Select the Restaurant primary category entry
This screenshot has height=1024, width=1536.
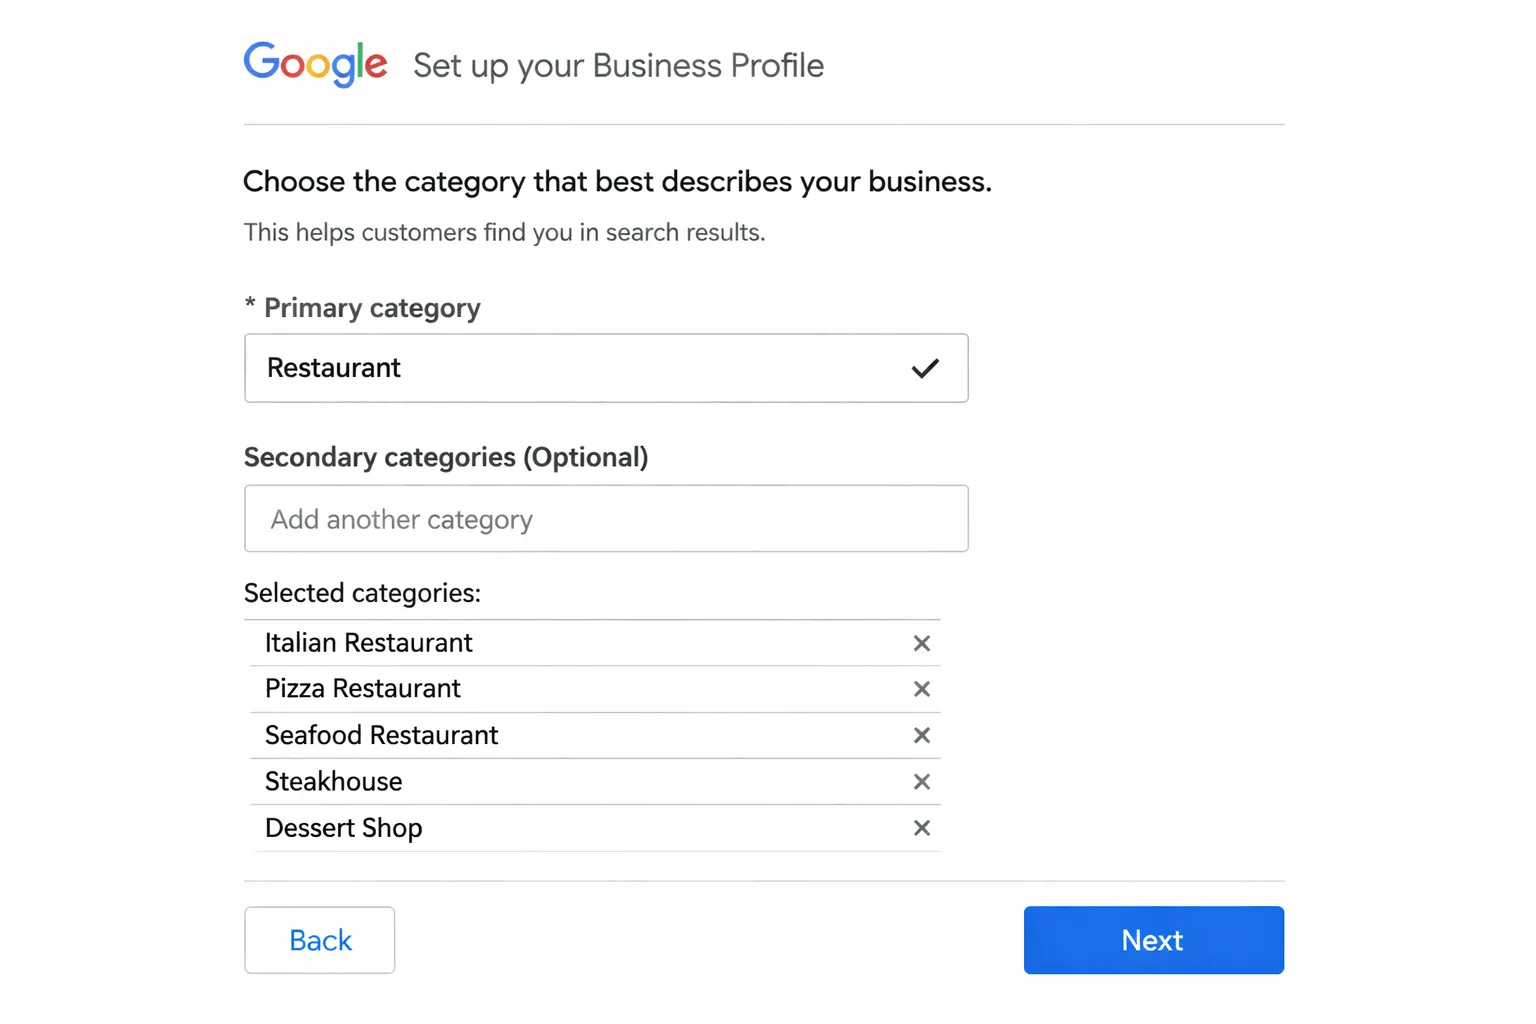(x=606, y=368)
